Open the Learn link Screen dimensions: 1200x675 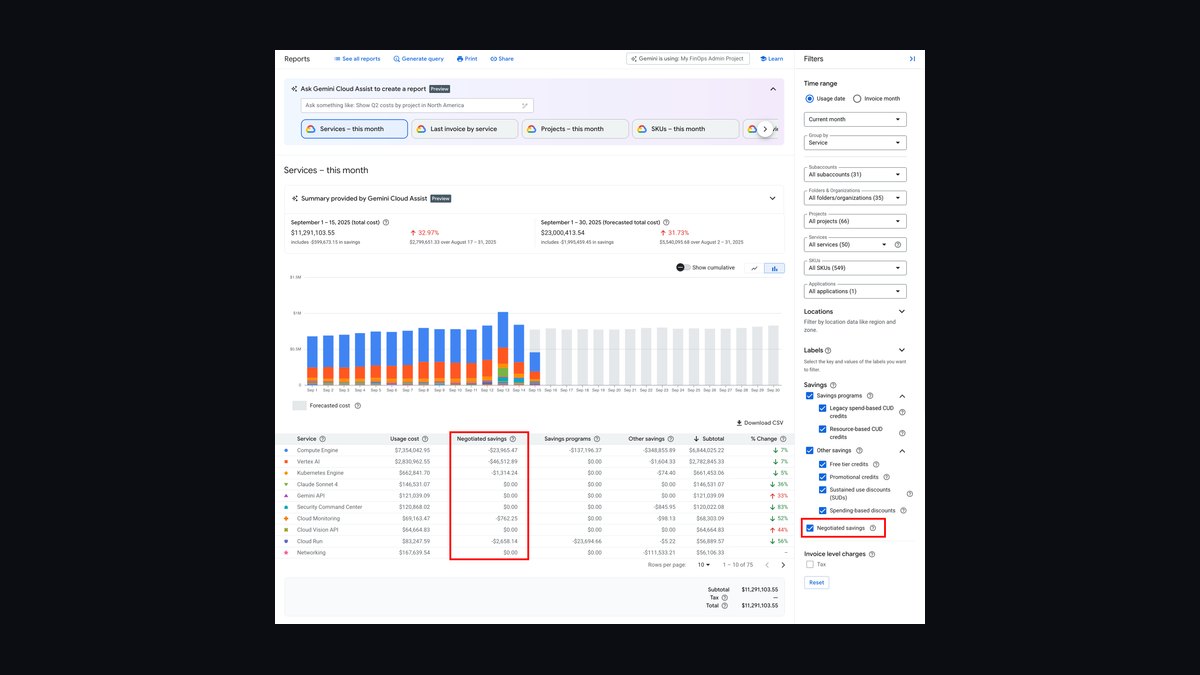pos(771,59)
